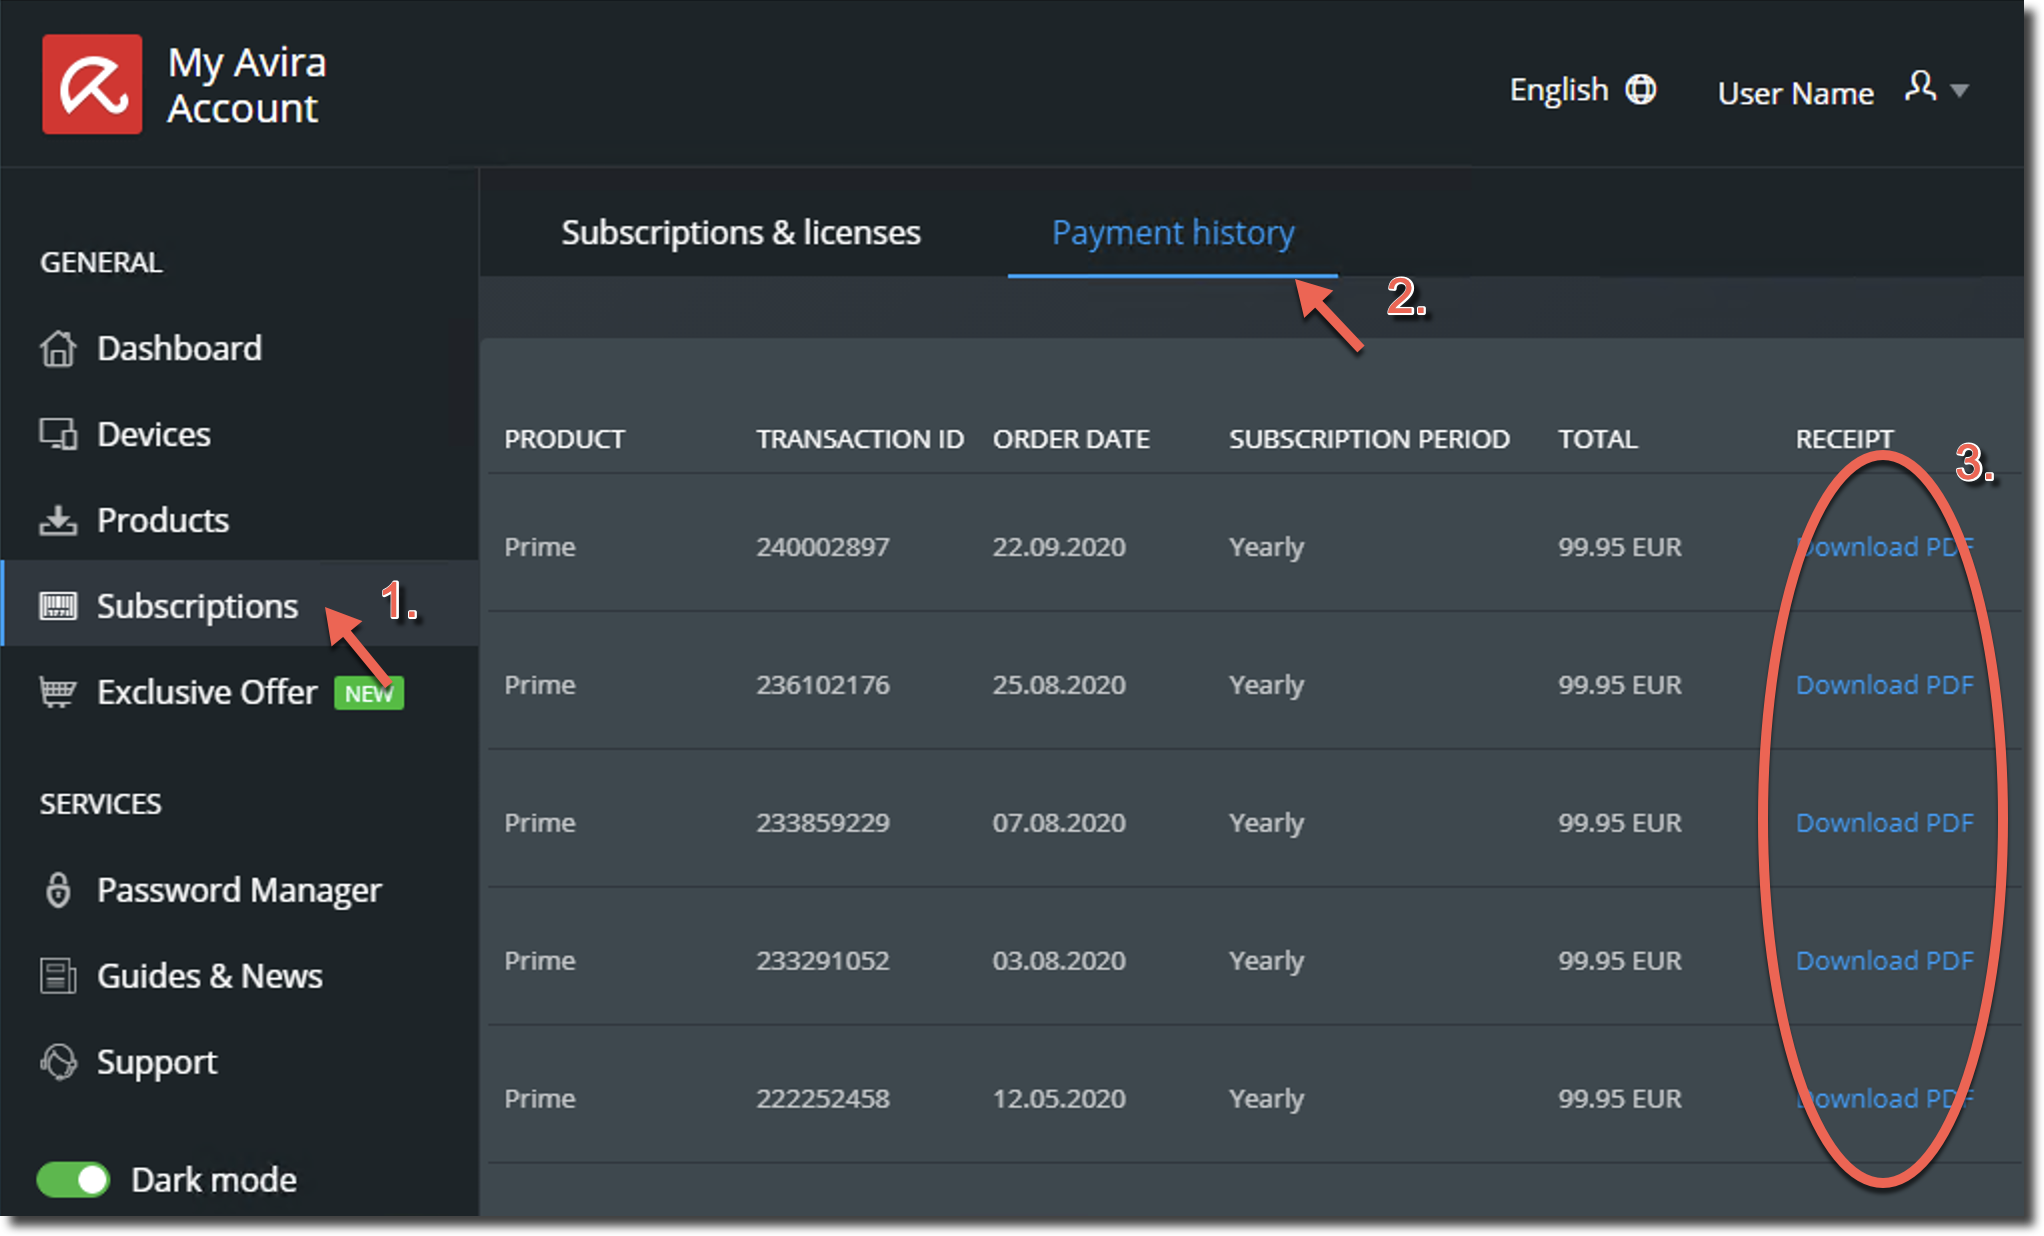This screenshot has height=1236, width=2044.
Task: Click the Dashboard home icon
Action: (58, 349)
